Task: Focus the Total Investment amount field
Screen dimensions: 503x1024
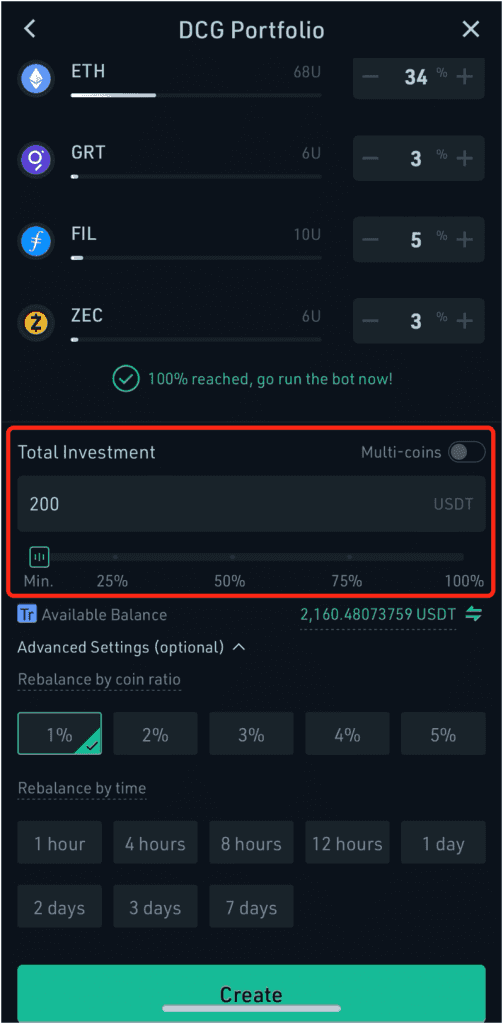Action: click(x=252, y=504)
